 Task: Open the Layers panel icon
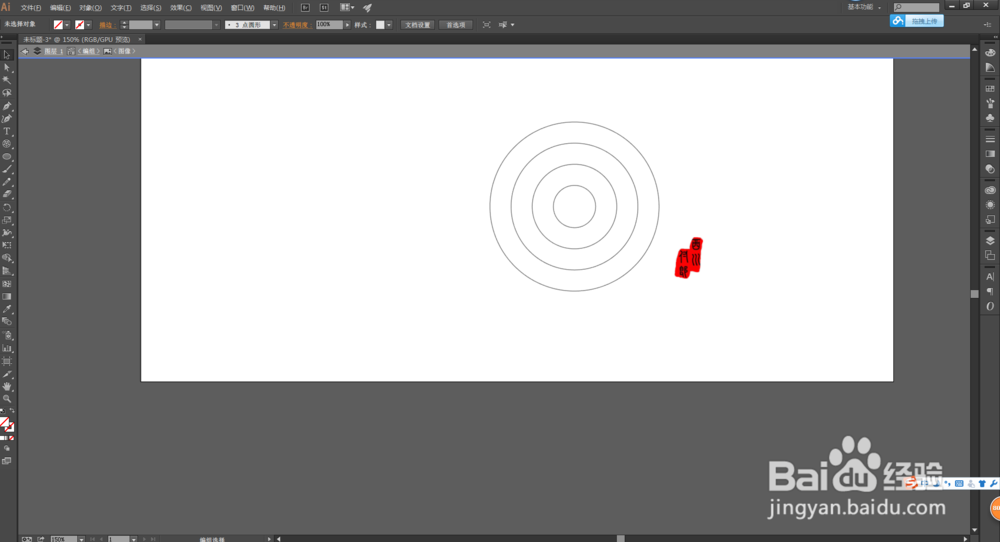click(x=990, y=241)
